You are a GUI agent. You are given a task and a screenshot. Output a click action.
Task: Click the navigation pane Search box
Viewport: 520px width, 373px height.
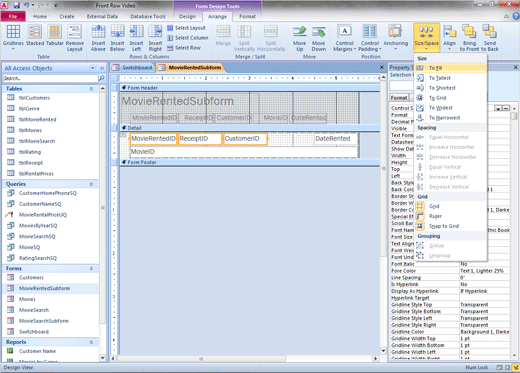50,78
